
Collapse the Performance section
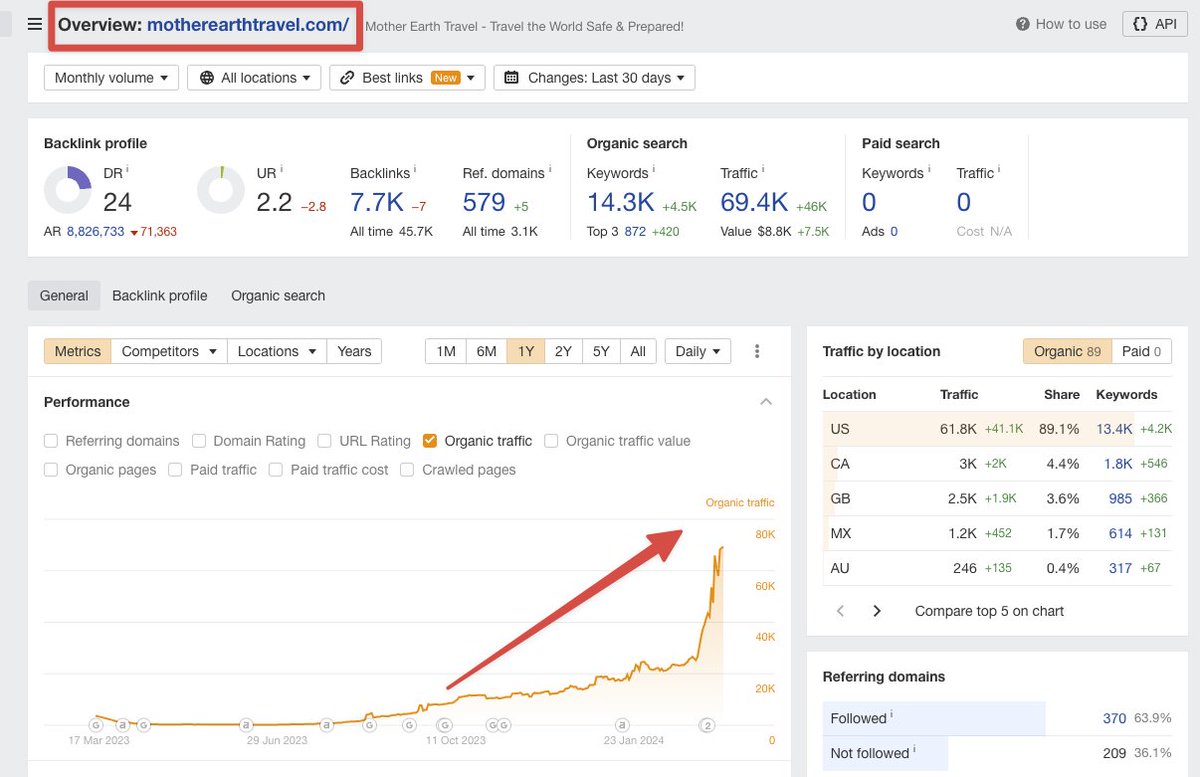point(766,402)
